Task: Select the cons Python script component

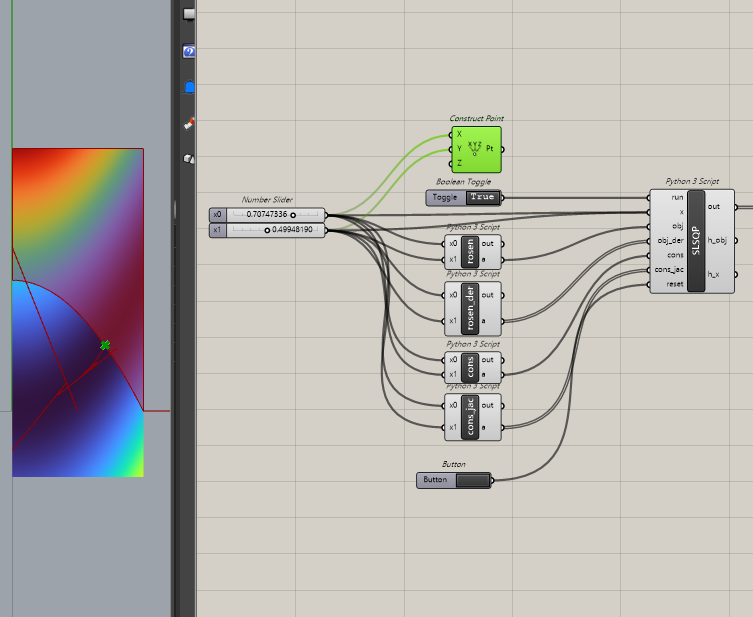Action: [471, 366]
